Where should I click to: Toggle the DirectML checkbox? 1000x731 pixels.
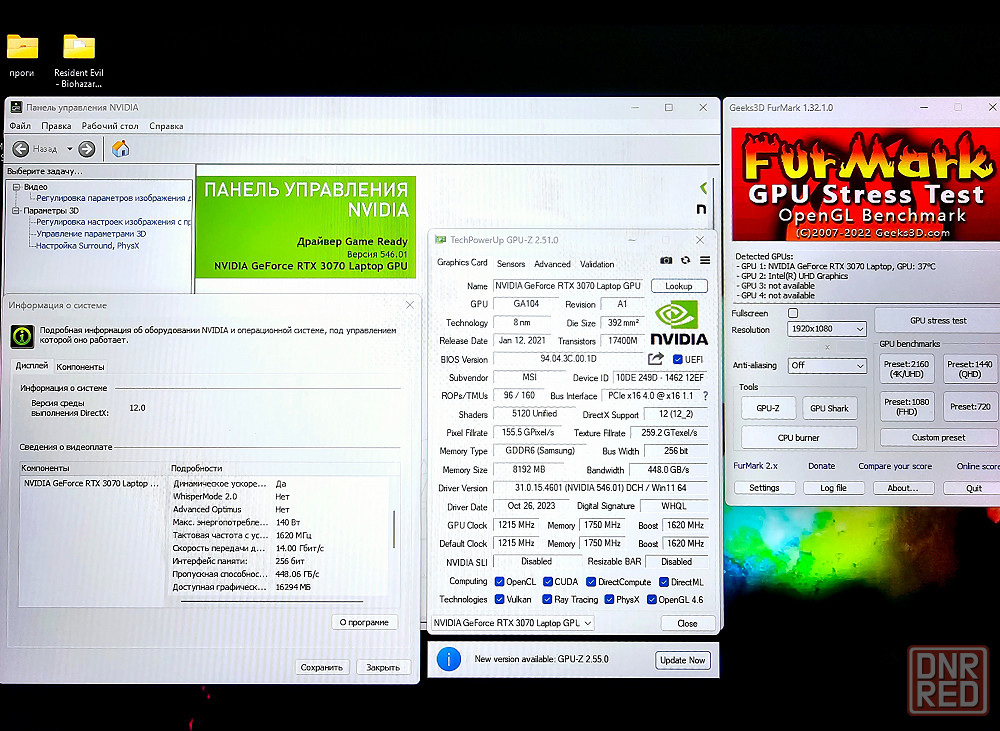664,582
